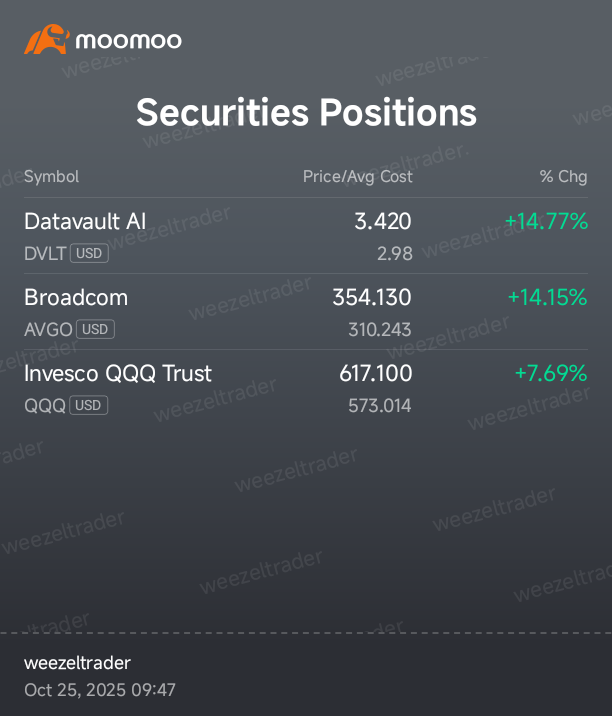Select the Symbol column header
The height and width of the screenshot is (716, 612).
[52, 177]
